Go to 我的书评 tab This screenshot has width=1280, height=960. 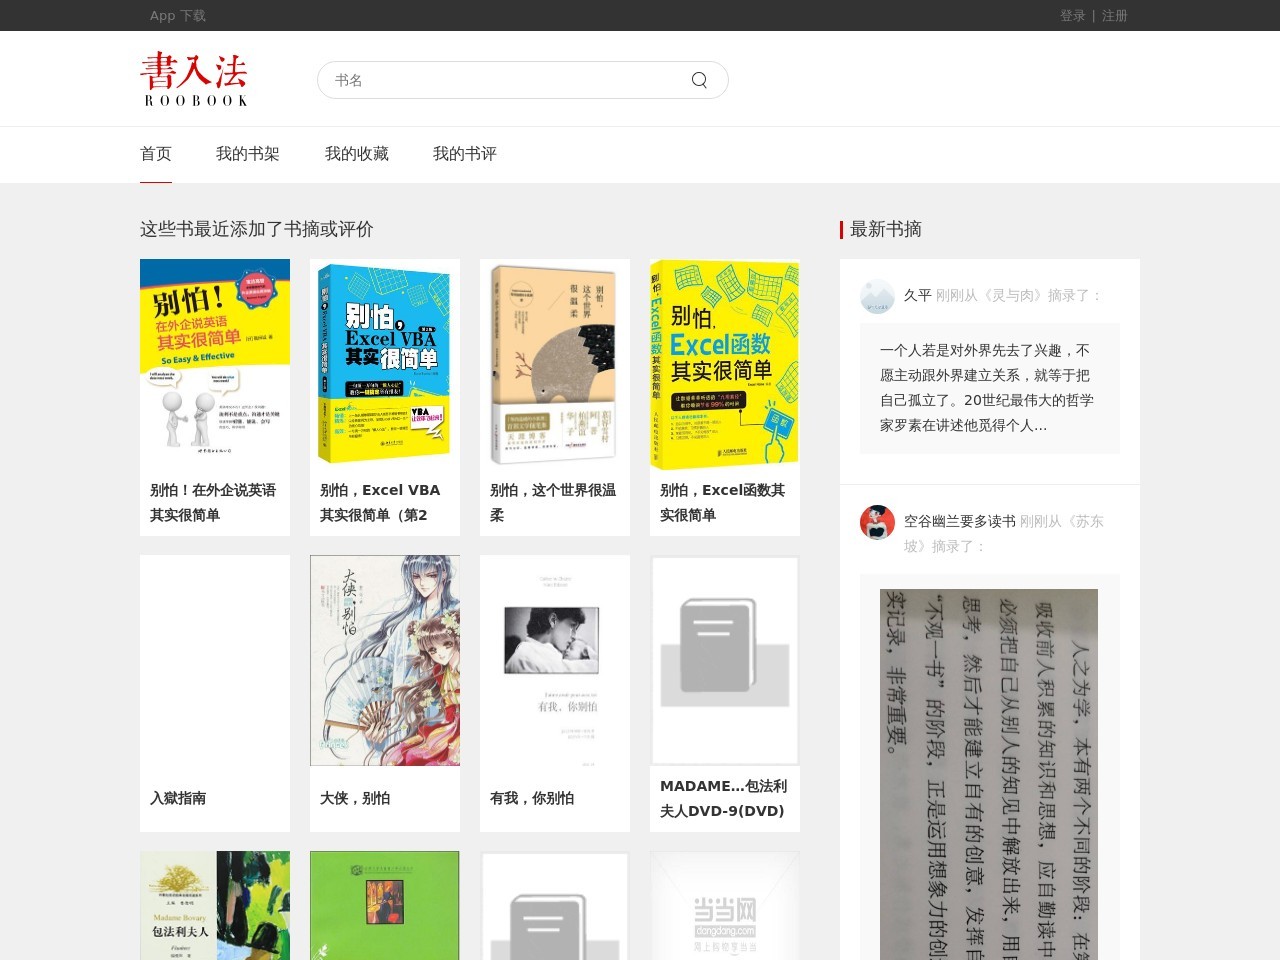[465, 154]
